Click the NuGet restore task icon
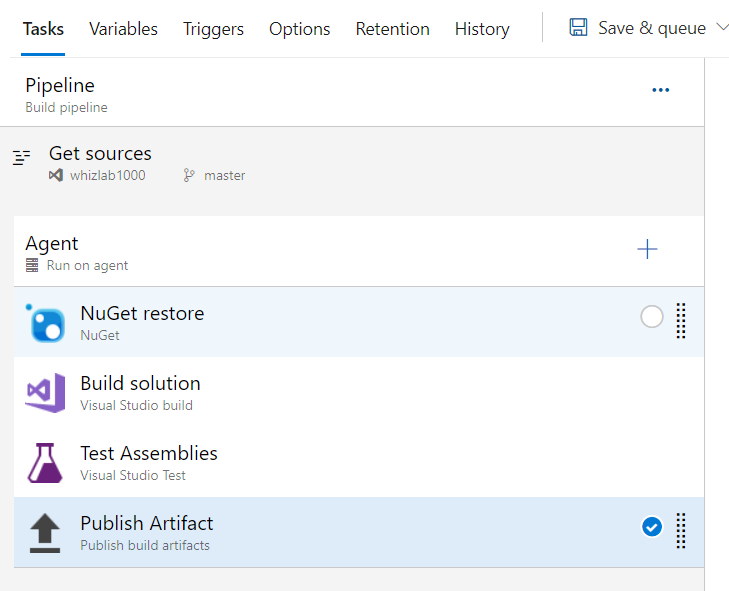The width and height of the screenshot is (729, 591). pyautogui.click(x=45, y=322)
